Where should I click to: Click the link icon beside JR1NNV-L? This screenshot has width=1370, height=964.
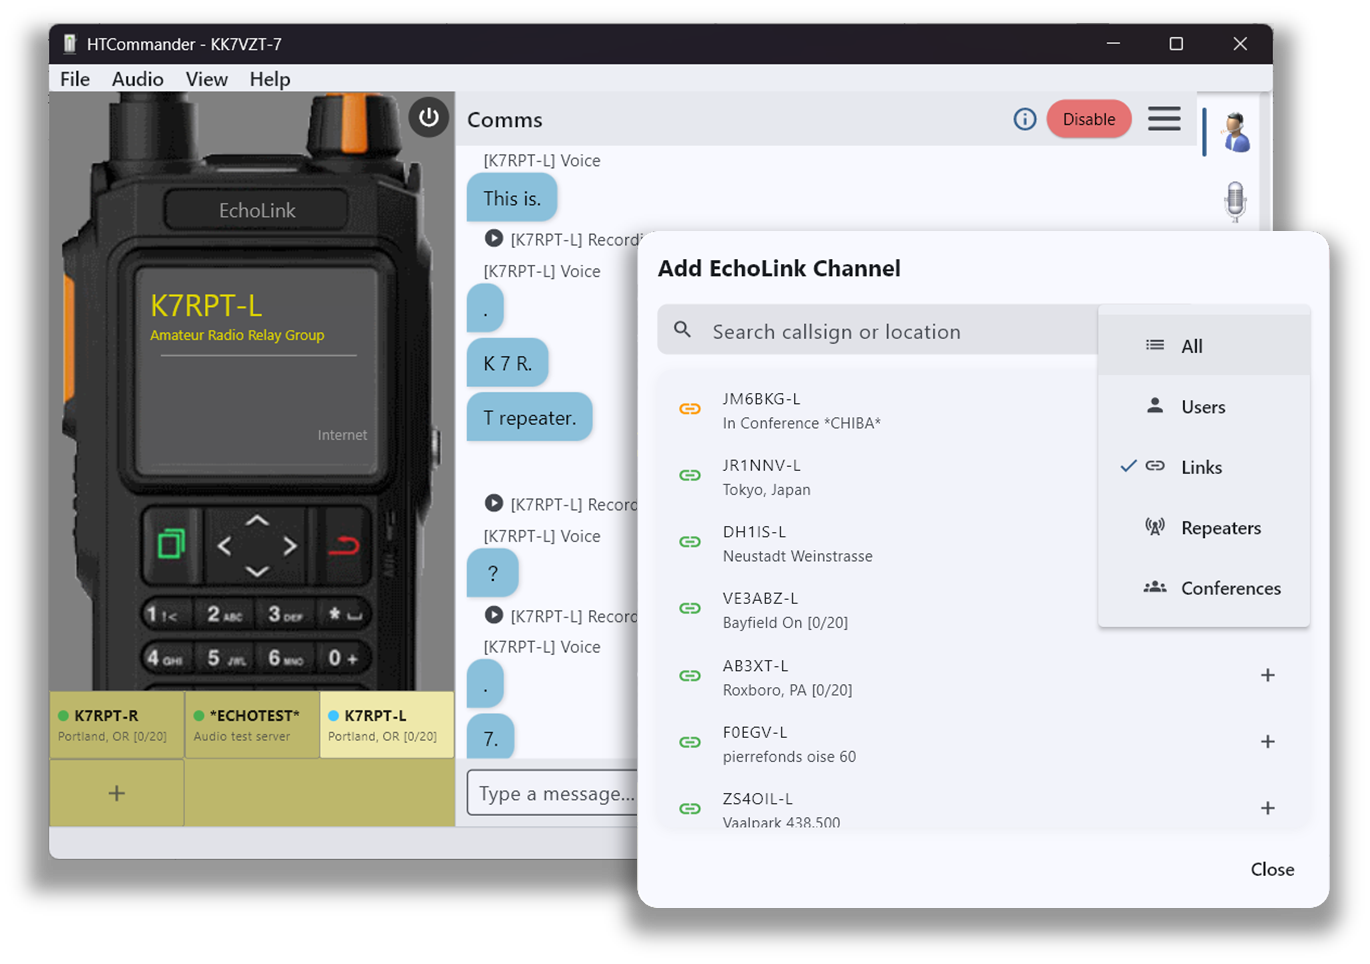tap(690, 475)
